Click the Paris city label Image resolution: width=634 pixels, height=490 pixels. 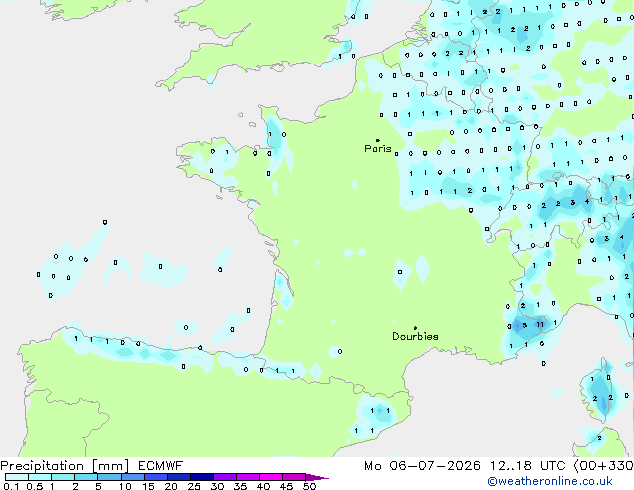[x=378, y=149]
